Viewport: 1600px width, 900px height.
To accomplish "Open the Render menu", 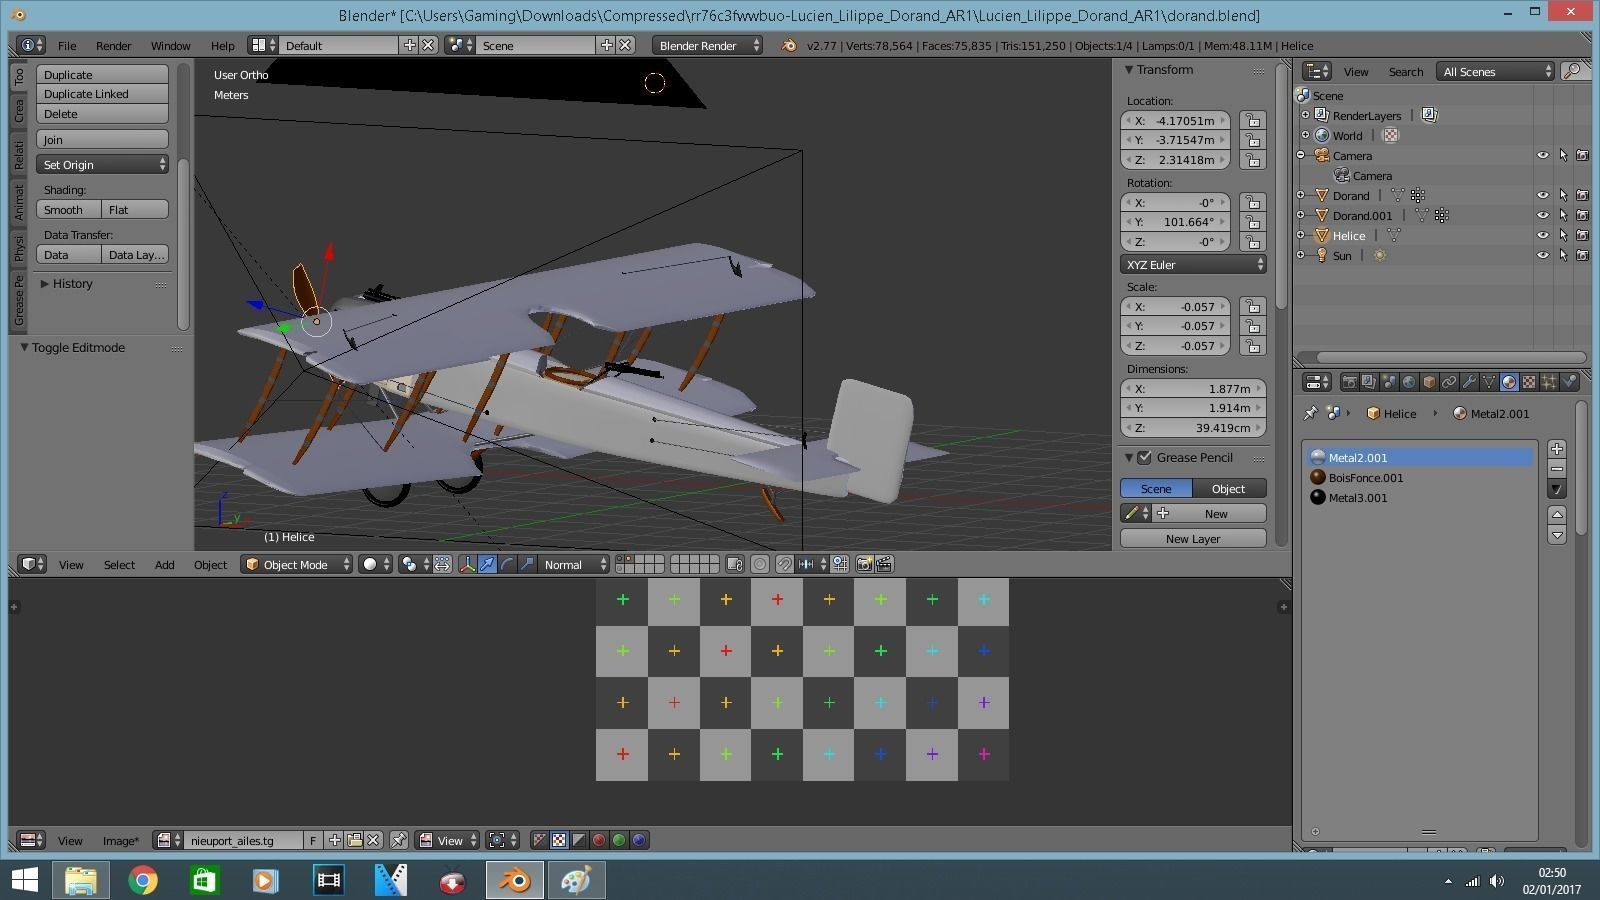I will click(113, 46).
